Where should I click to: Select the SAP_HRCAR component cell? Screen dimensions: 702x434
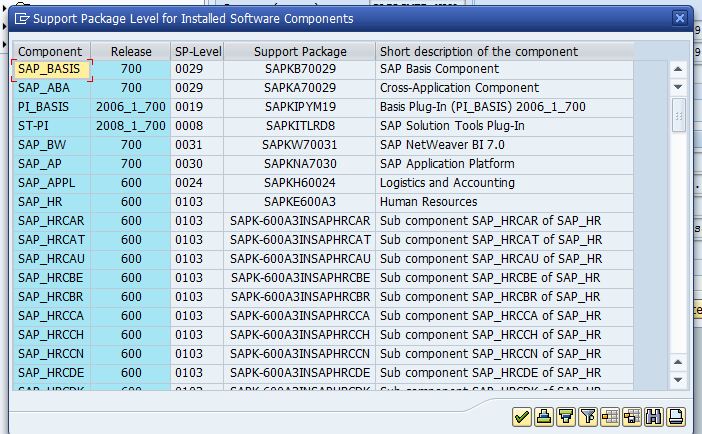coord(51,221)
